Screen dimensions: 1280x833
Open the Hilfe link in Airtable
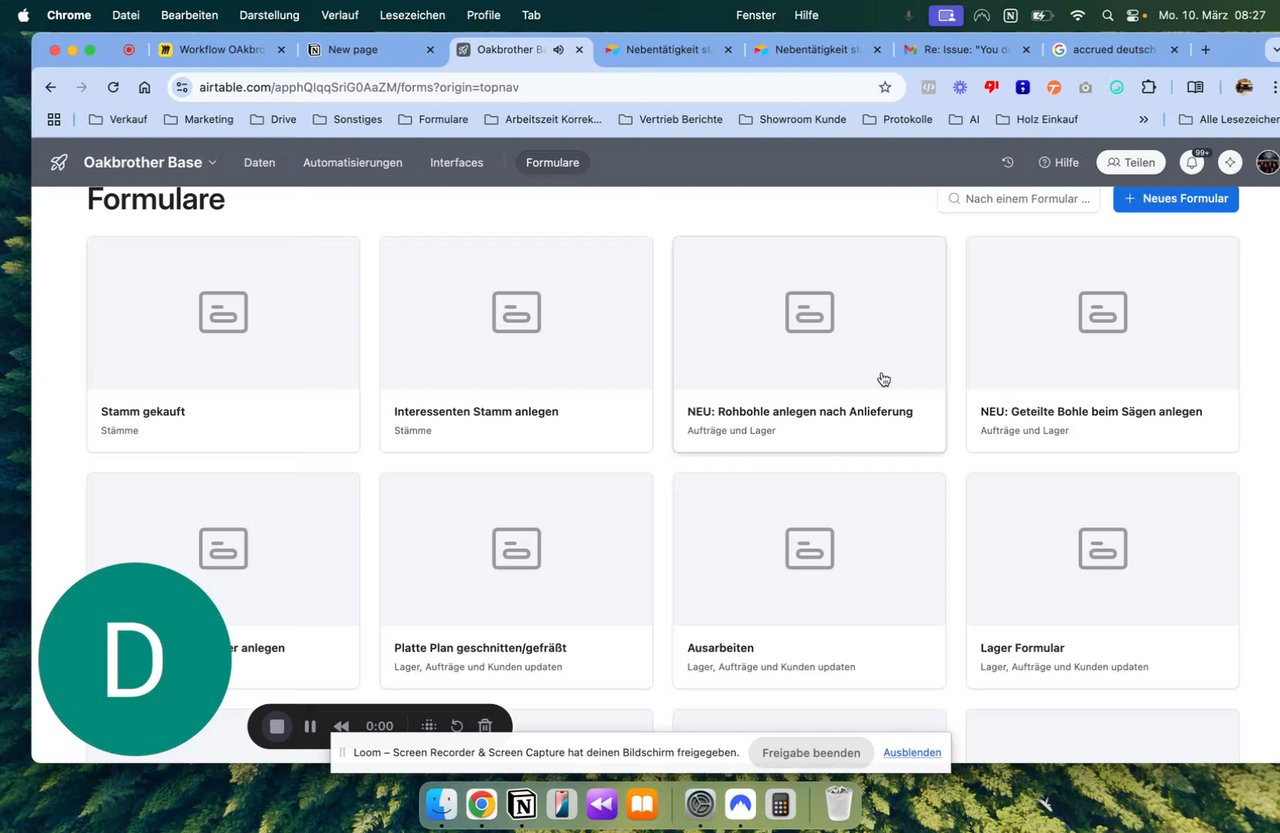click(x=1059, y=162)
